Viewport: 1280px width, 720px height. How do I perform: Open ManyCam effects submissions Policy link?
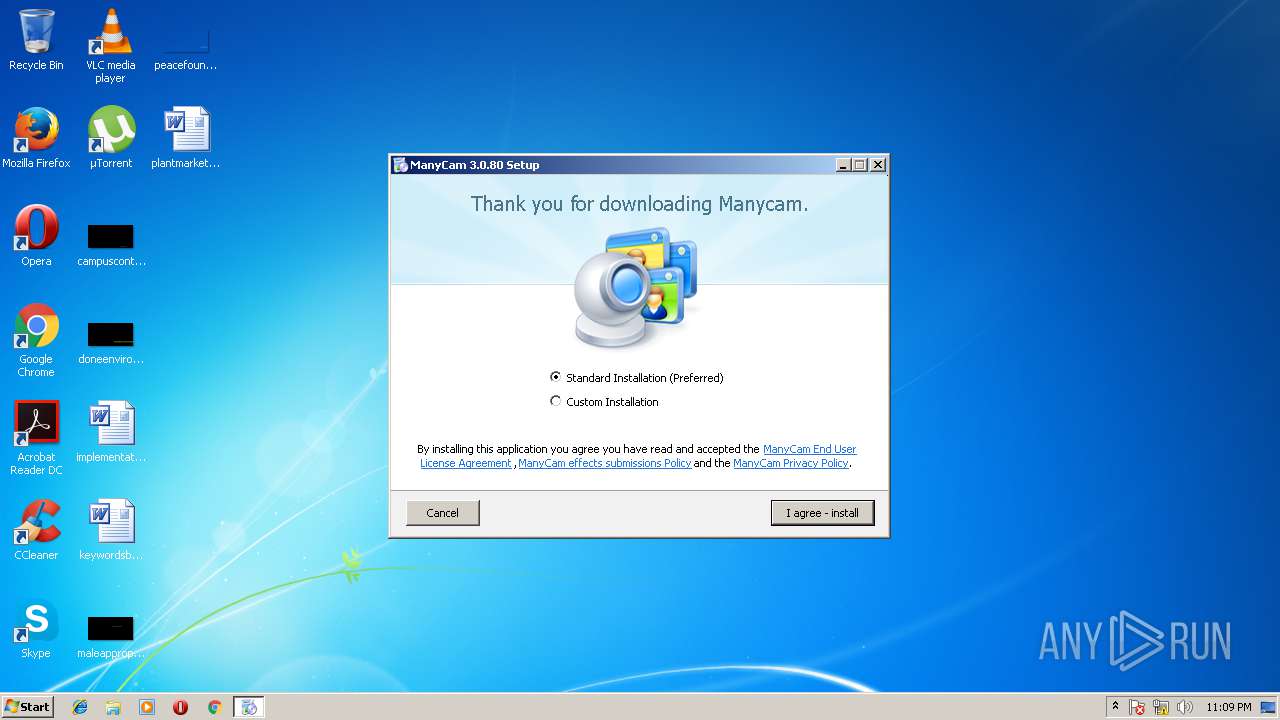coord(604,463)
